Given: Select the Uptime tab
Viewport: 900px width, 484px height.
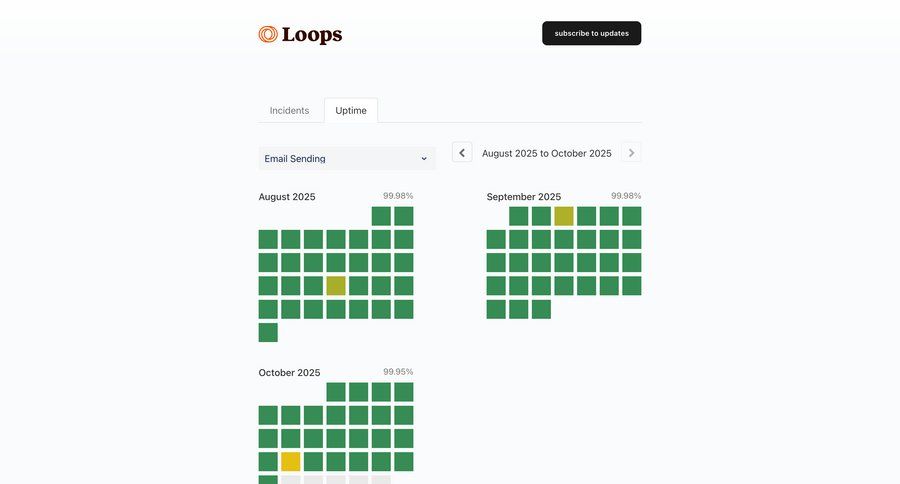Looking at the screenshot, I should click(351, 111).
